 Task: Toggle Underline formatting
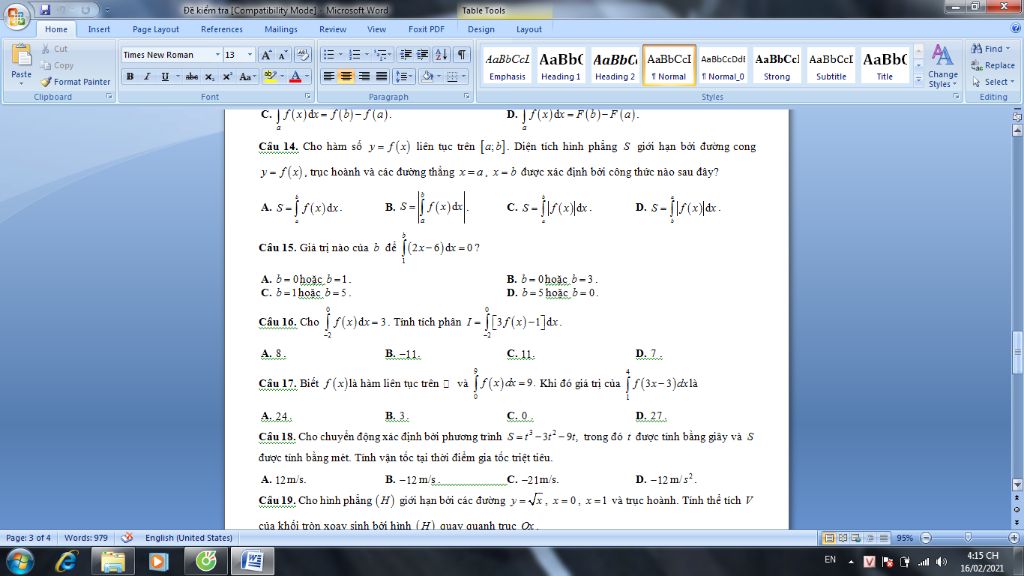[x=165, y=76]
